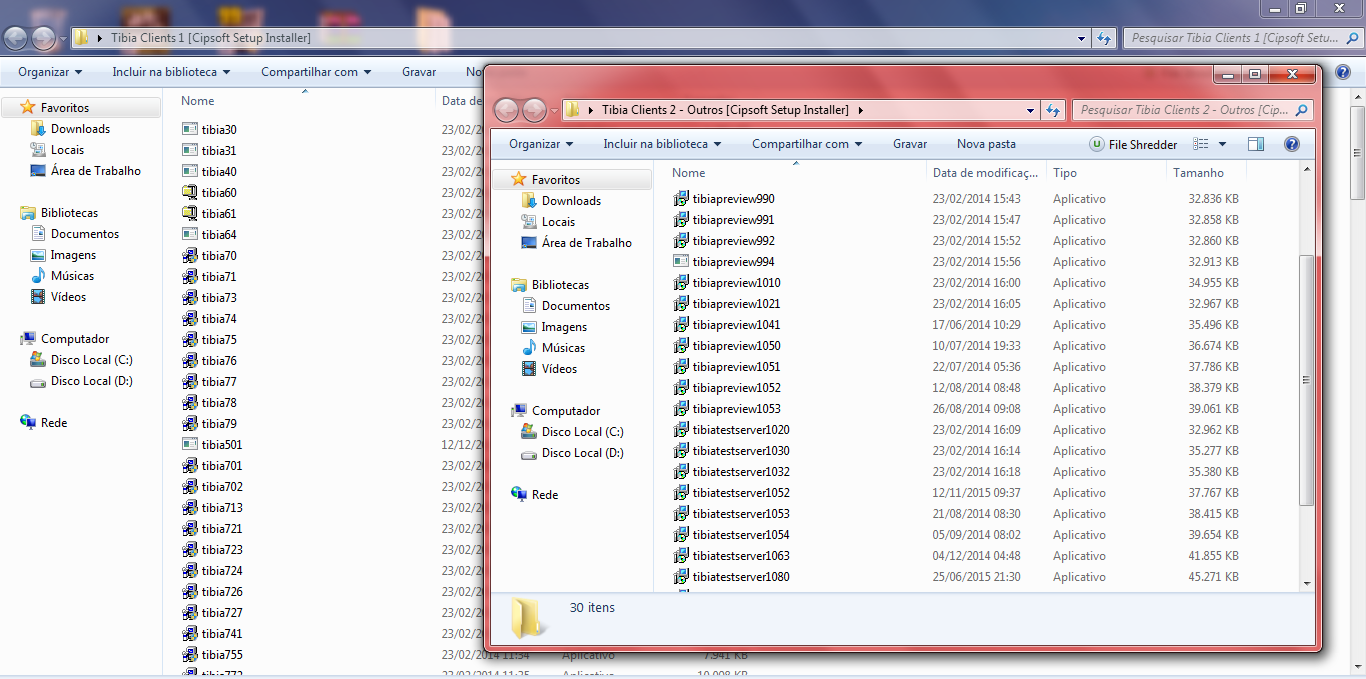Toggle the preview pane in Tibia Clients 2
The image size is (1366, 679).
[x=1256, y=144]
